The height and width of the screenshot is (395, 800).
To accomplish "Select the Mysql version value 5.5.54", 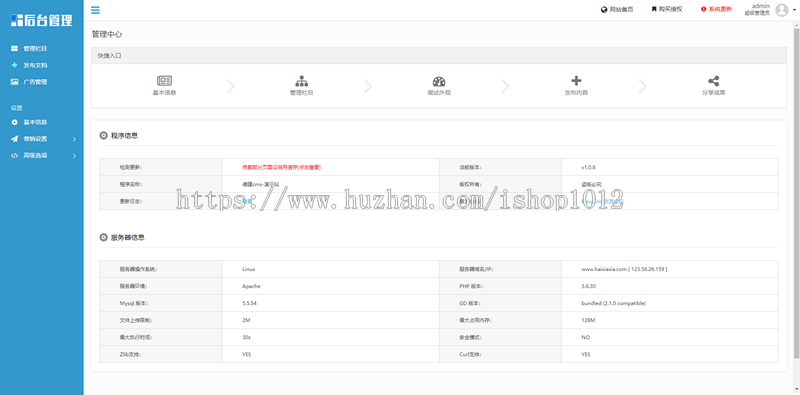I will coord(249,303).
